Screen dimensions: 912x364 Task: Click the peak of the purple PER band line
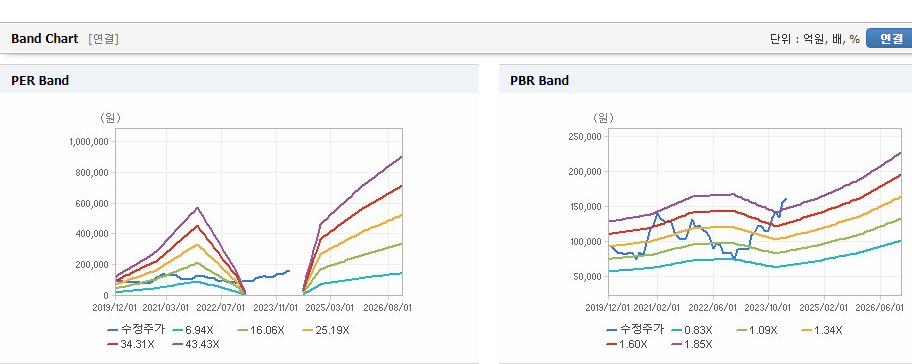click(198, 208)
